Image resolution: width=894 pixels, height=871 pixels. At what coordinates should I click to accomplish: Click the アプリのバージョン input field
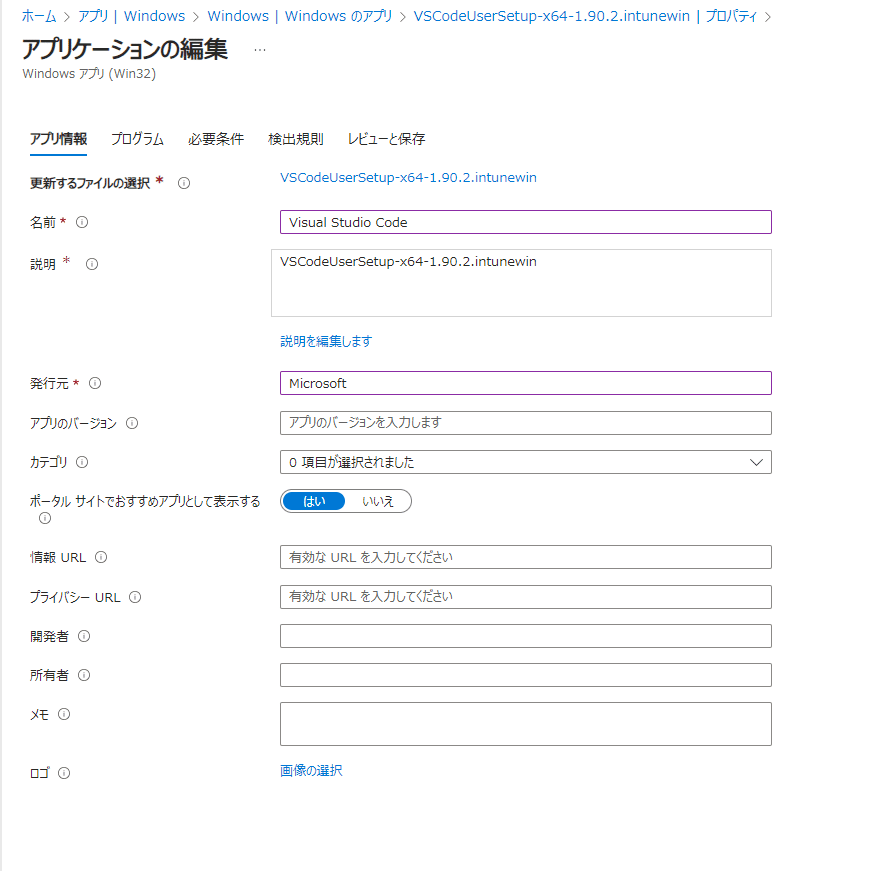click(x=526, y=423)
